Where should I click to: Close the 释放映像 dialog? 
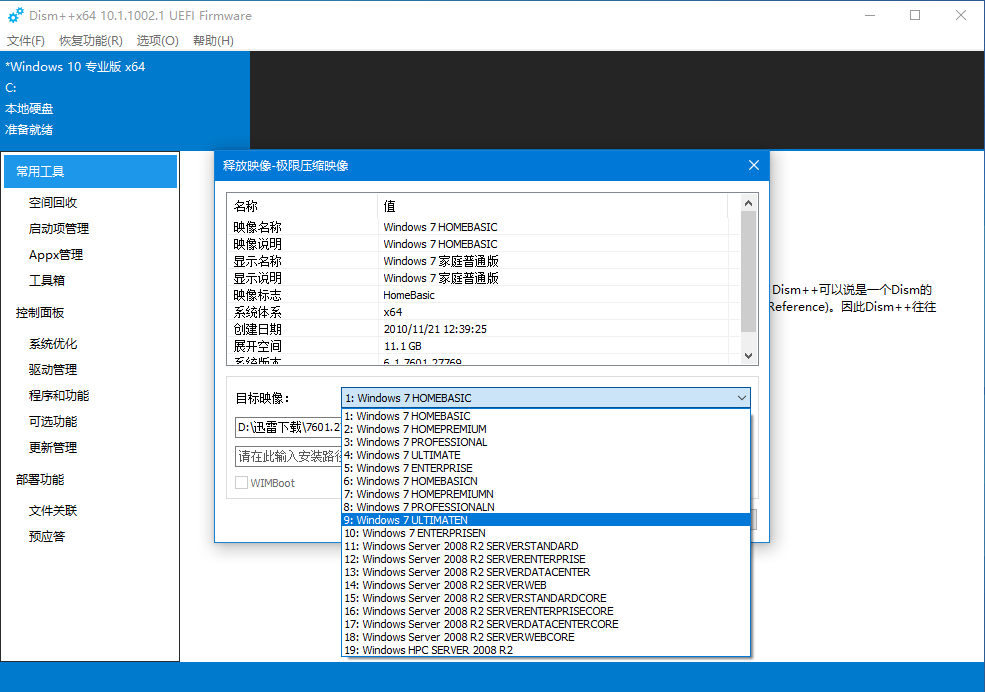click(x=754, y=165)
